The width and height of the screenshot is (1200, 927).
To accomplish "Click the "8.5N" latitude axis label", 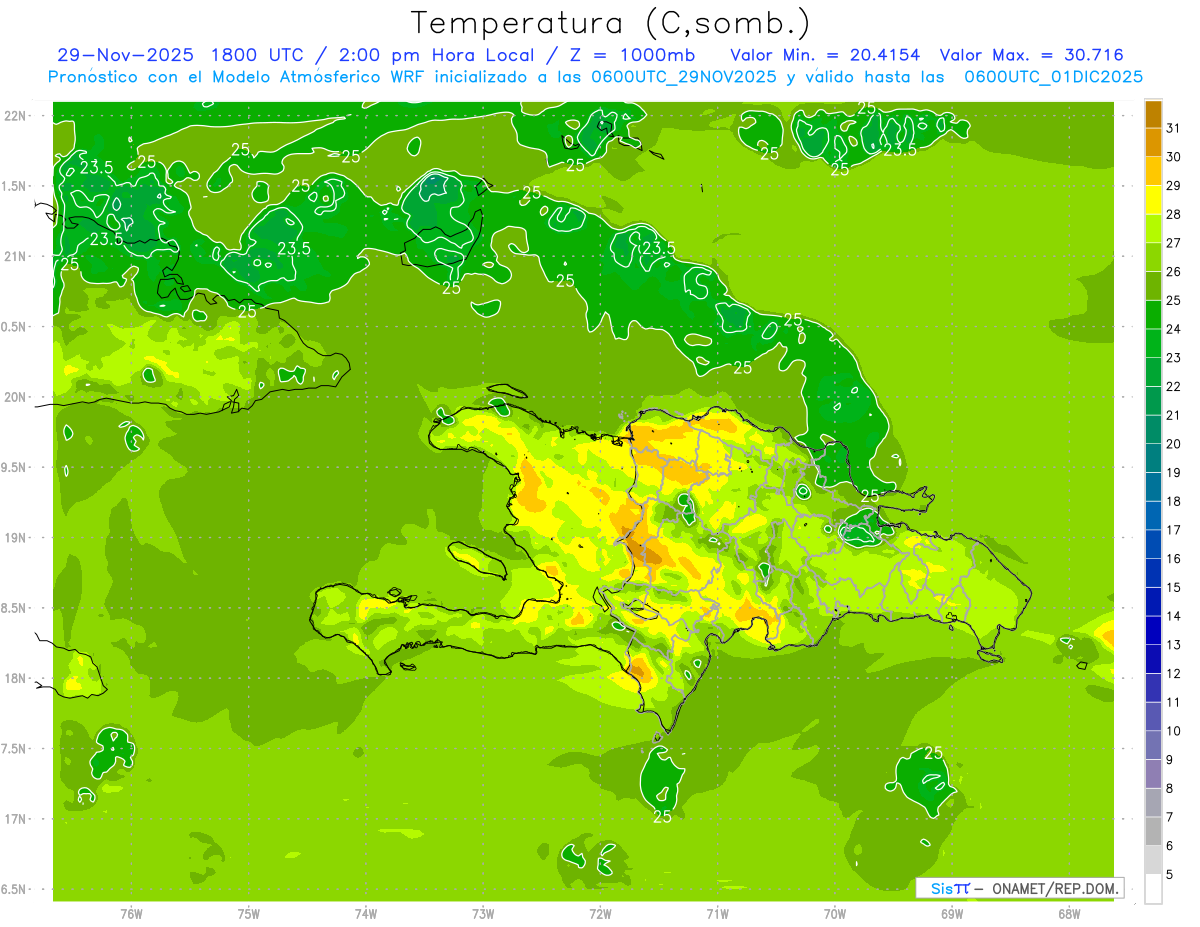I will point(14,608).
